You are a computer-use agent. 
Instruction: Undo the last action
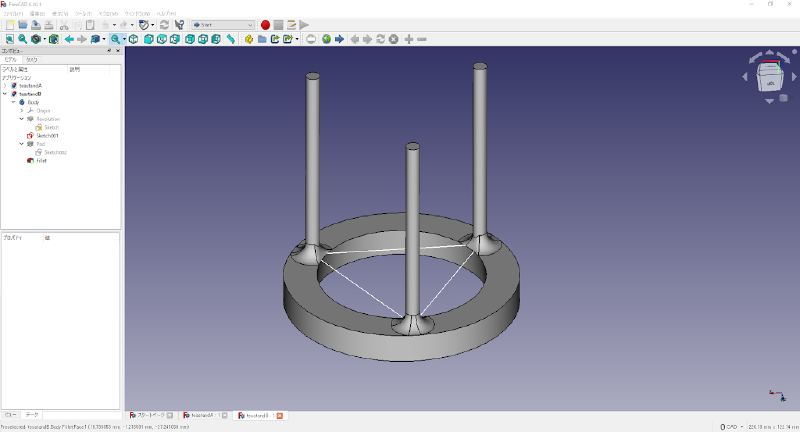[x=105, y=25]
